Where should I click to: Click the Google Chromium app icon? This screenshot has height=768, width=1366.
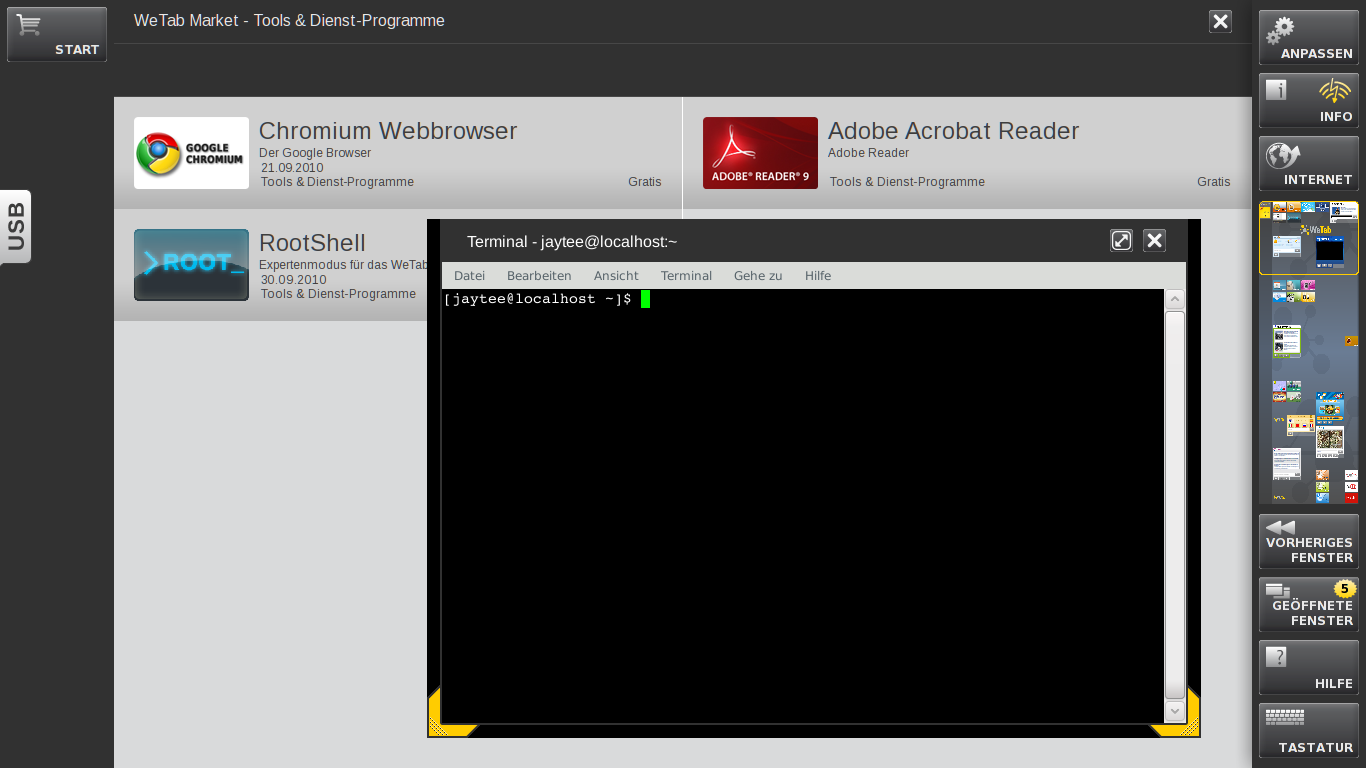pyautogui.click(x=191, y=153)
